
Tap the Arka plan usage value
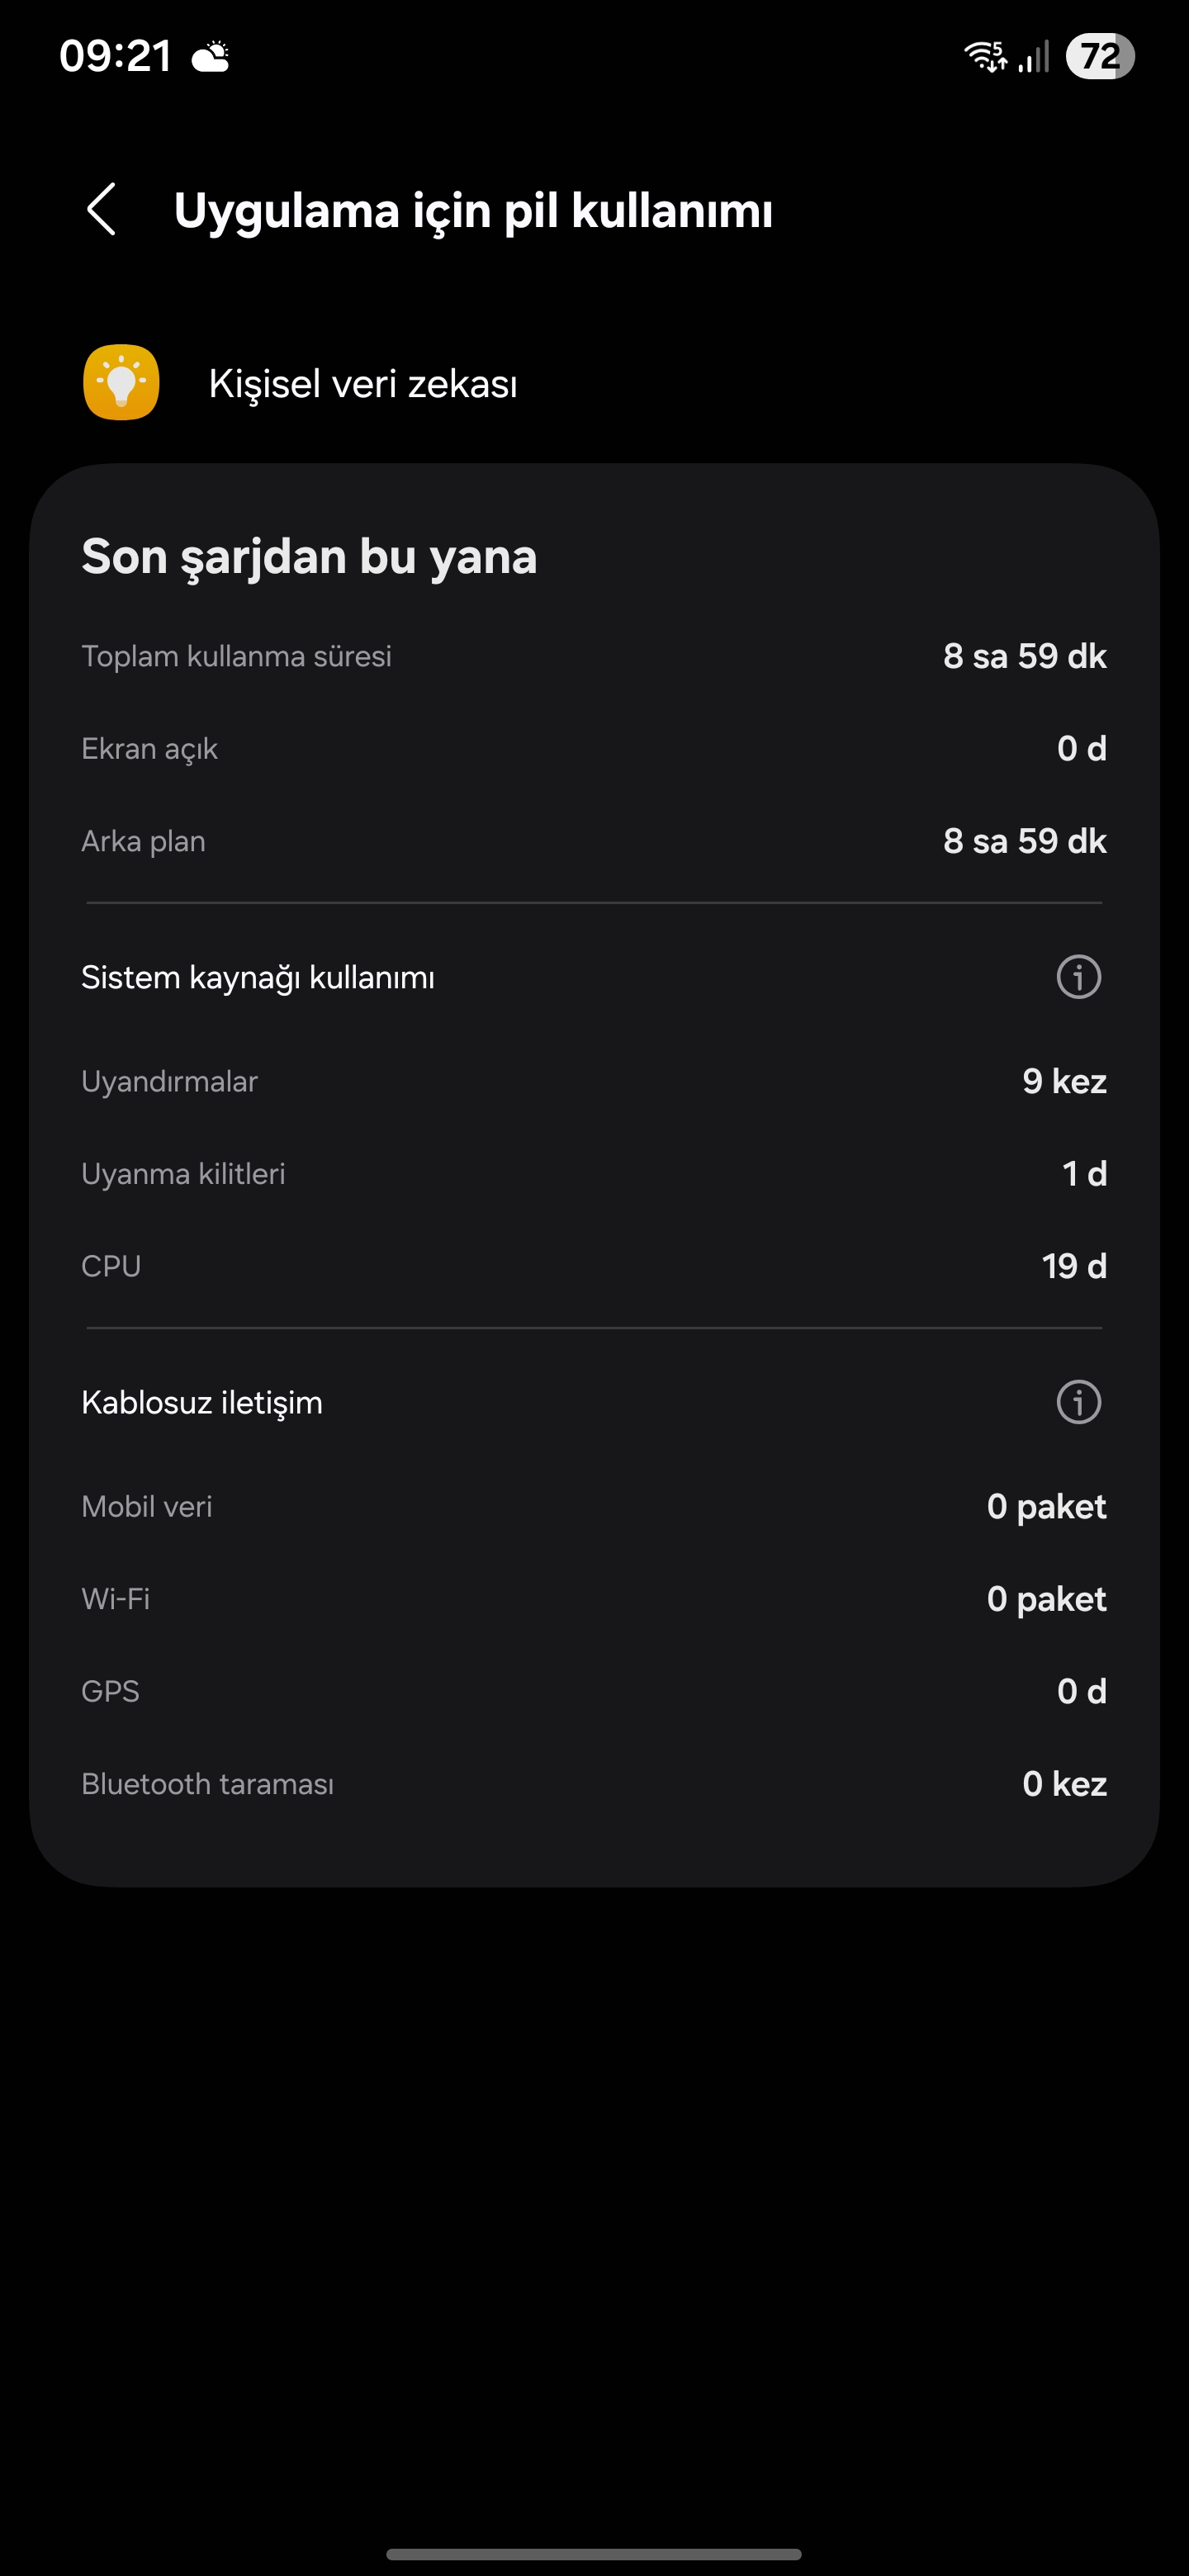pos(1024,841)
